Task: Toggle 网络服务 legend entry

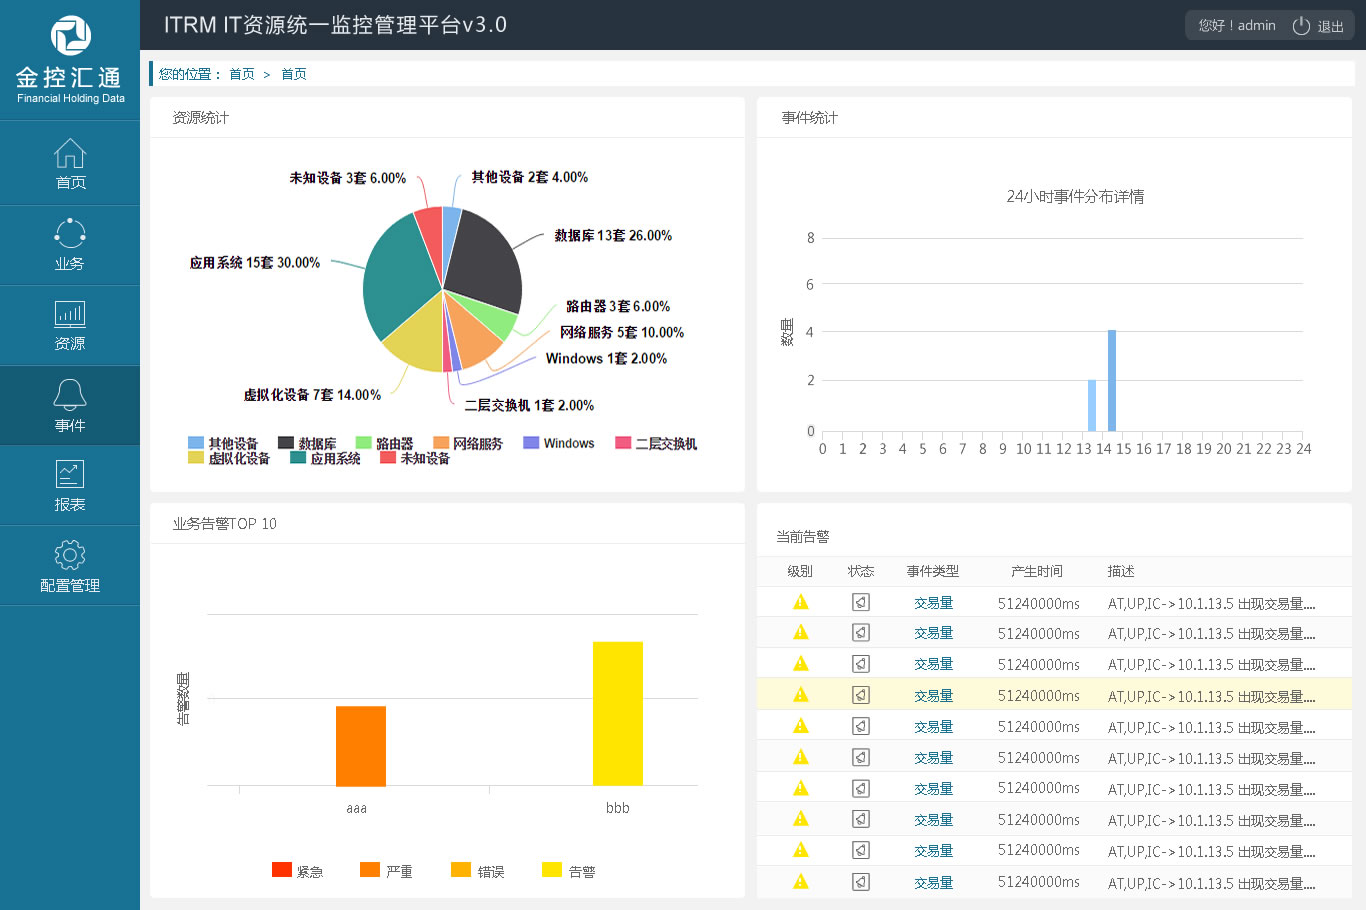Action: [x=468, y=443]
